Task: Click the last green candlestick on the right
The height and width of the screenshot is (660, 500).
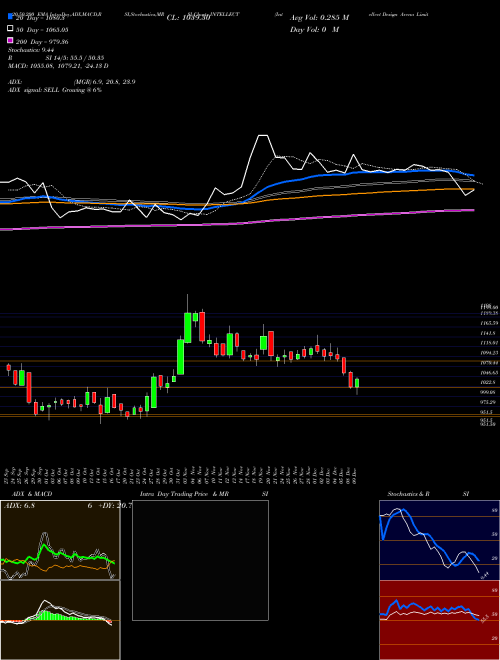Action: (x=357, y=383)
